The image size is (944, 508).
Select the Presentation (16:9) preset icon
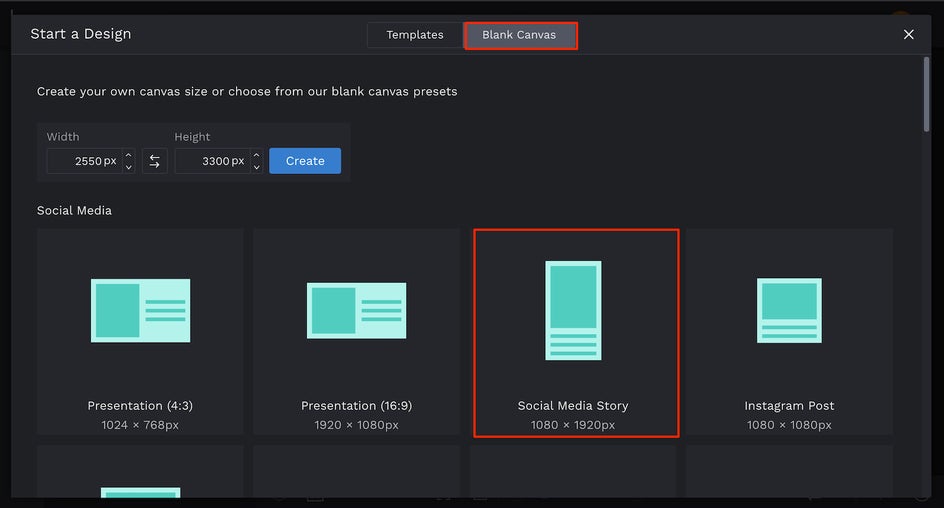(x=356, y=311)
